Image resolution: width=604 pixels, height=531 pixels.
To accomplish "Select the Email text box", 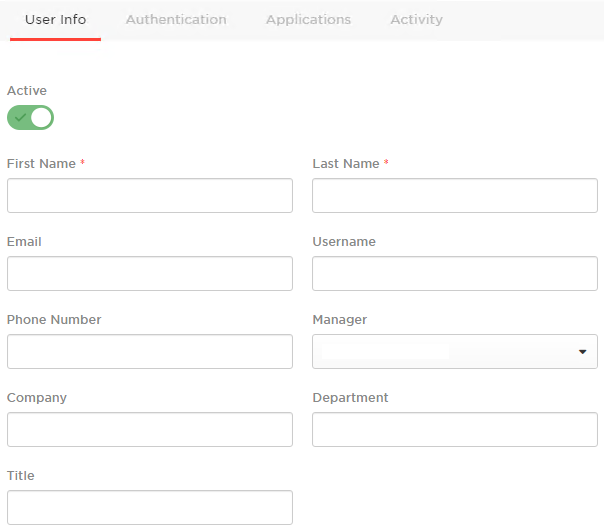I will coord(150,274).
